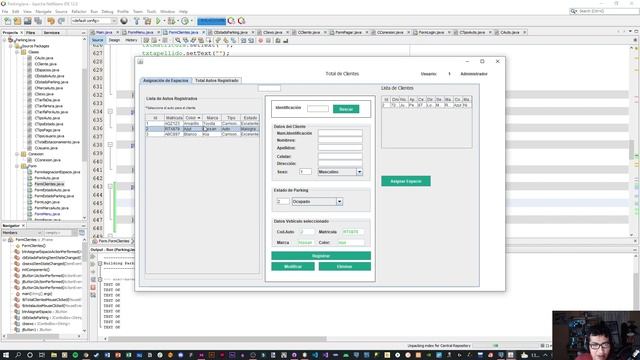The image size is (640, 360).
Task: Switch to the Design view tab
Action: click(114, 40)
